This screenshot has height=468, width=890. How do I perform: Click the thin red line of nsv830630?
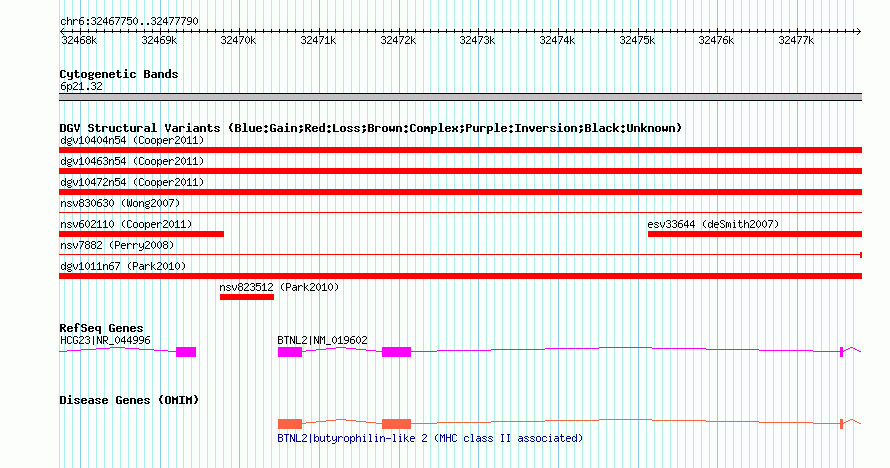point(460,213)
